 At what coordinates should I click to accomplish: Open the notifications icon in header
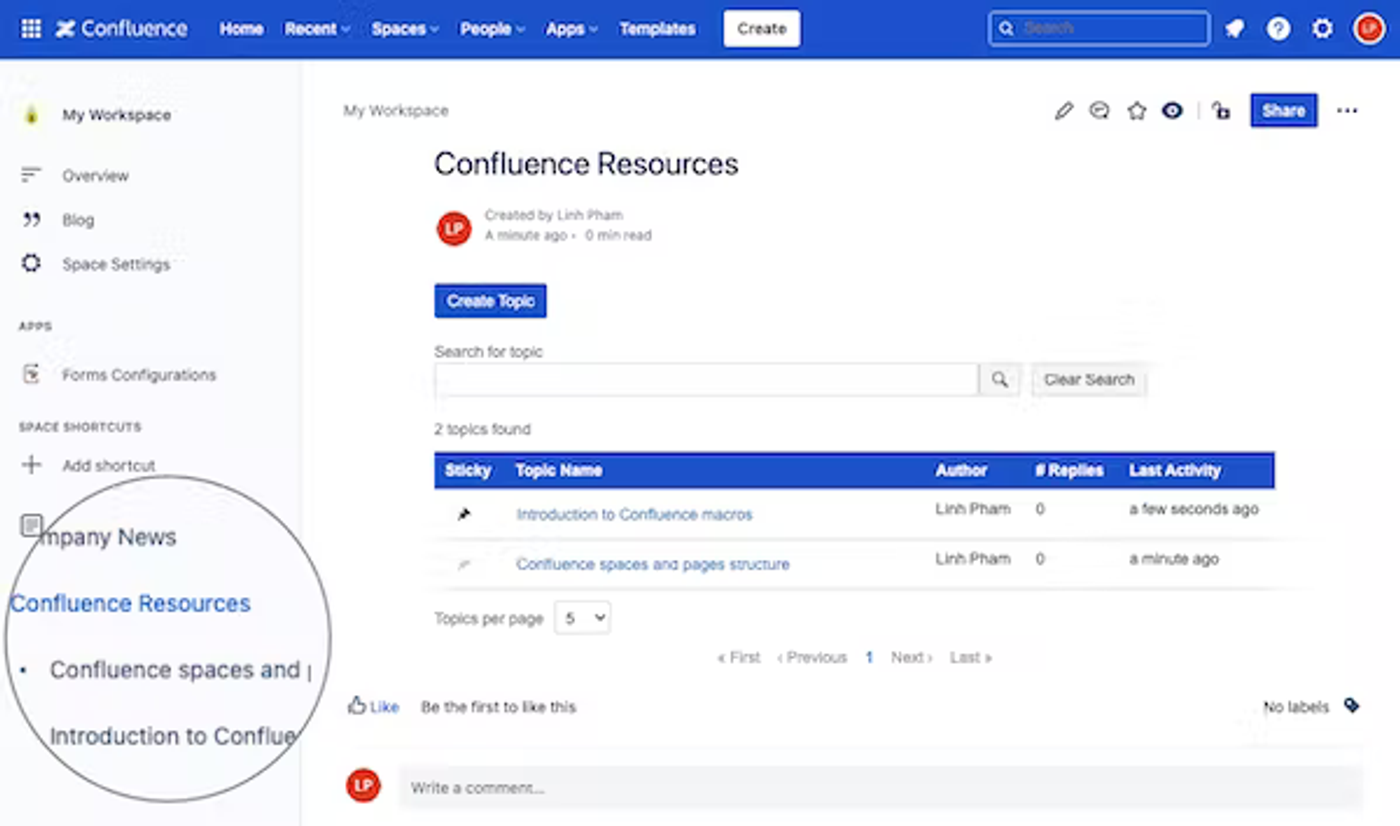click(x=1235, y=29)
